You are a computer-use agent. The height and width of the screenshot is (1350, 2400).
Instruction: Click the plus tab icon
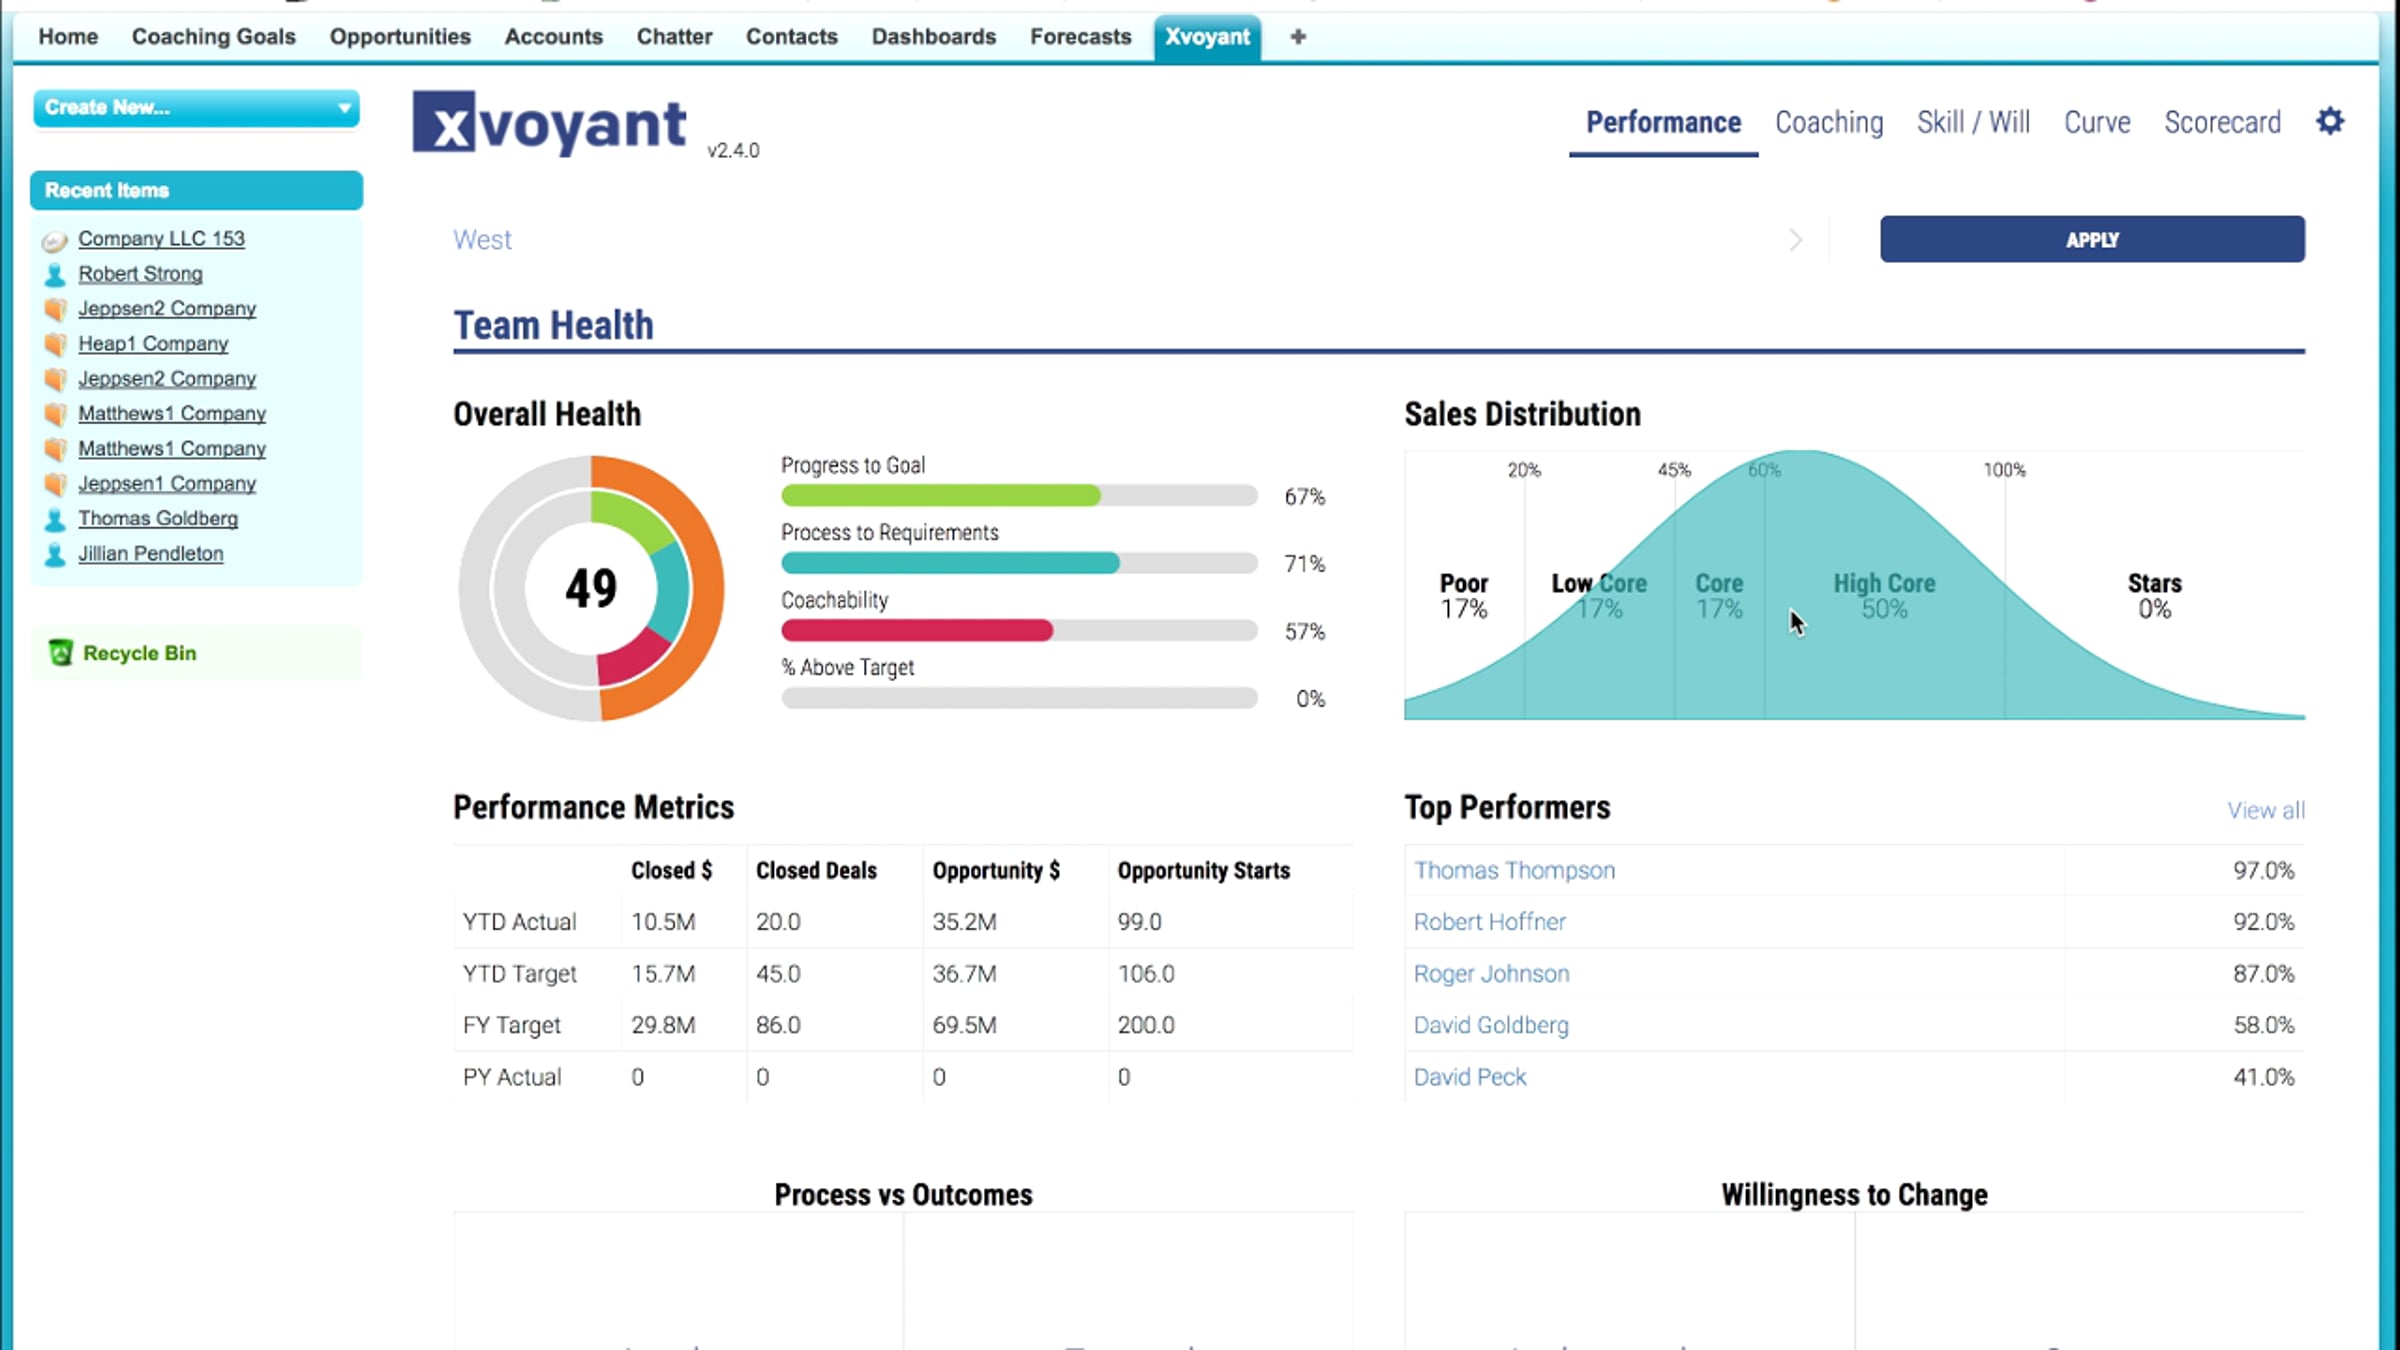1298,37
